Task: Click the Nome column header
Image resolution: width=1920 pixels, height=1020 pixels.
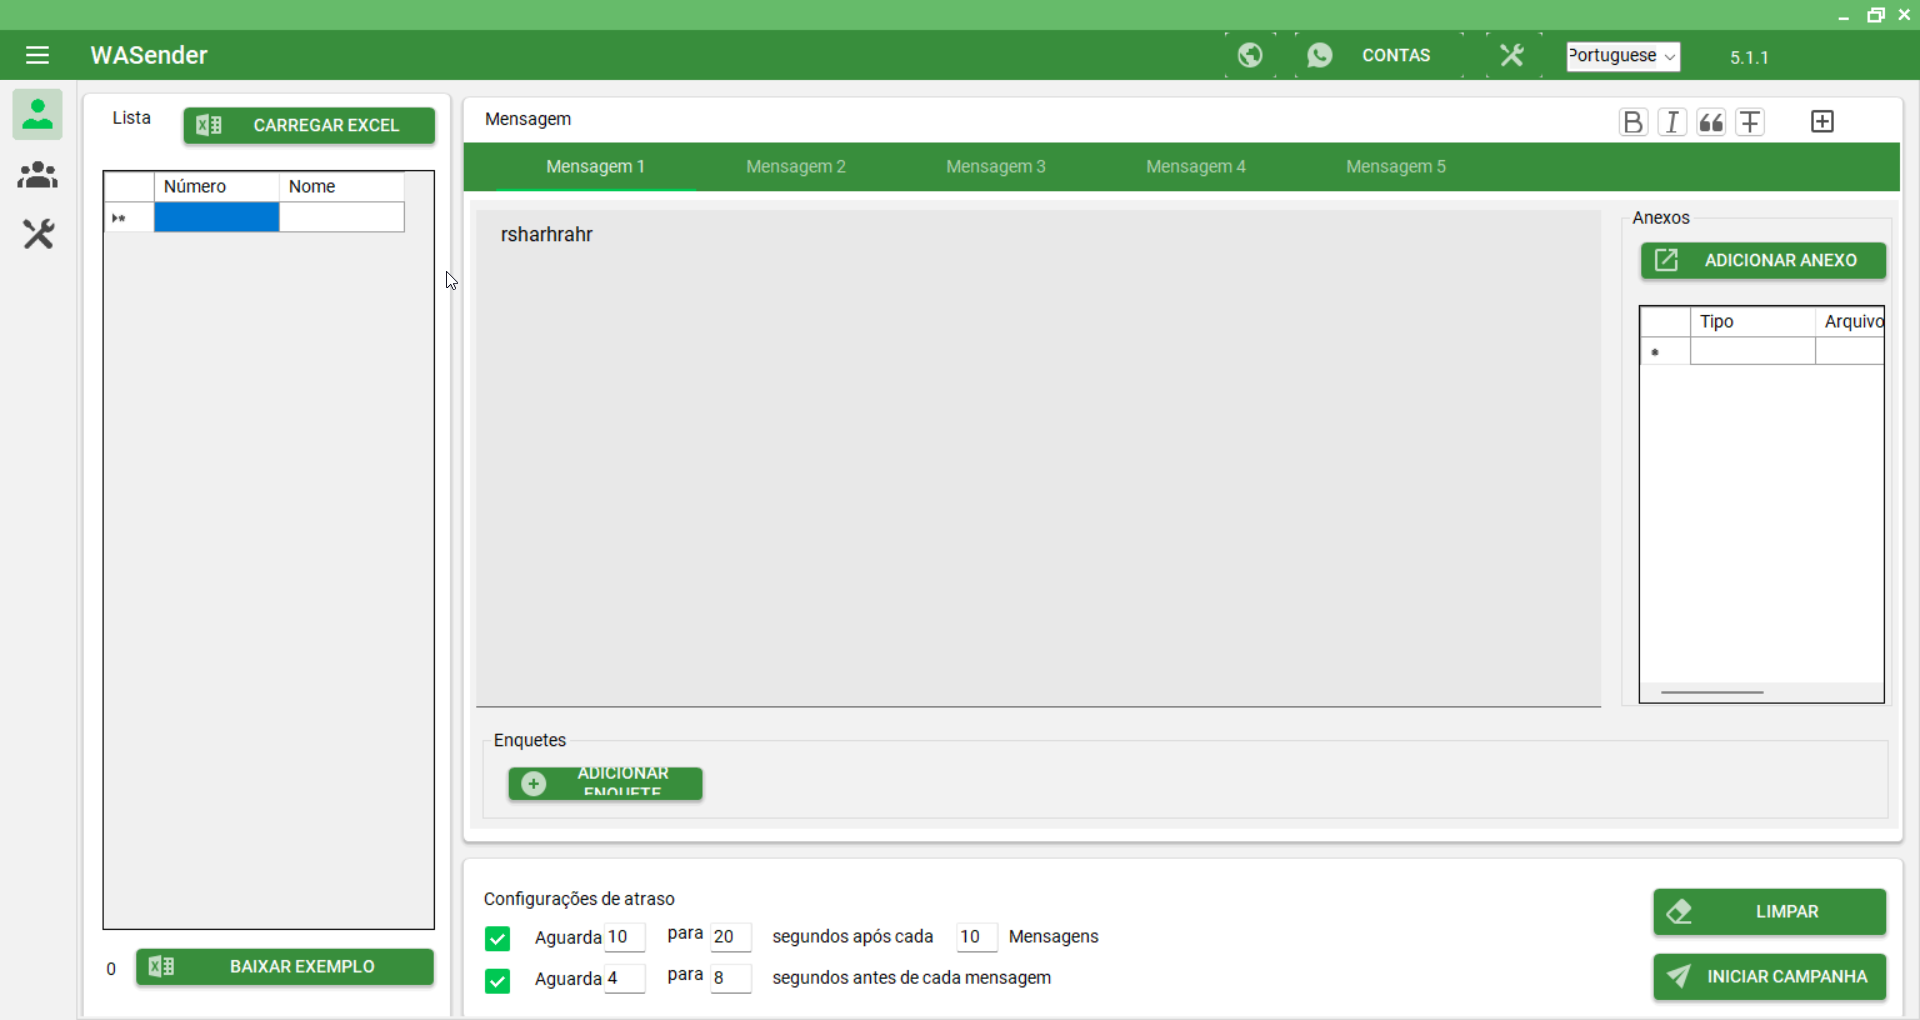Action: pos(341,187)
